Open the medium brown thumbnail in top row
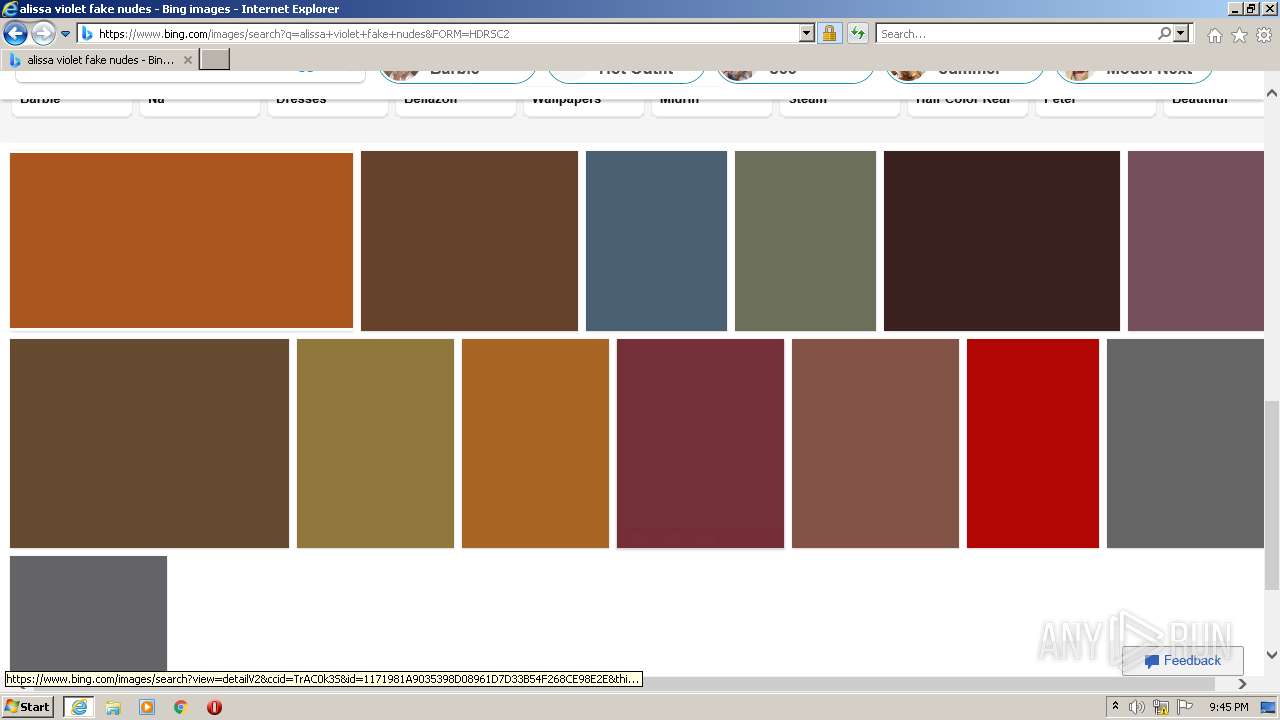The image size is (1280, 720). pos(469,241)
